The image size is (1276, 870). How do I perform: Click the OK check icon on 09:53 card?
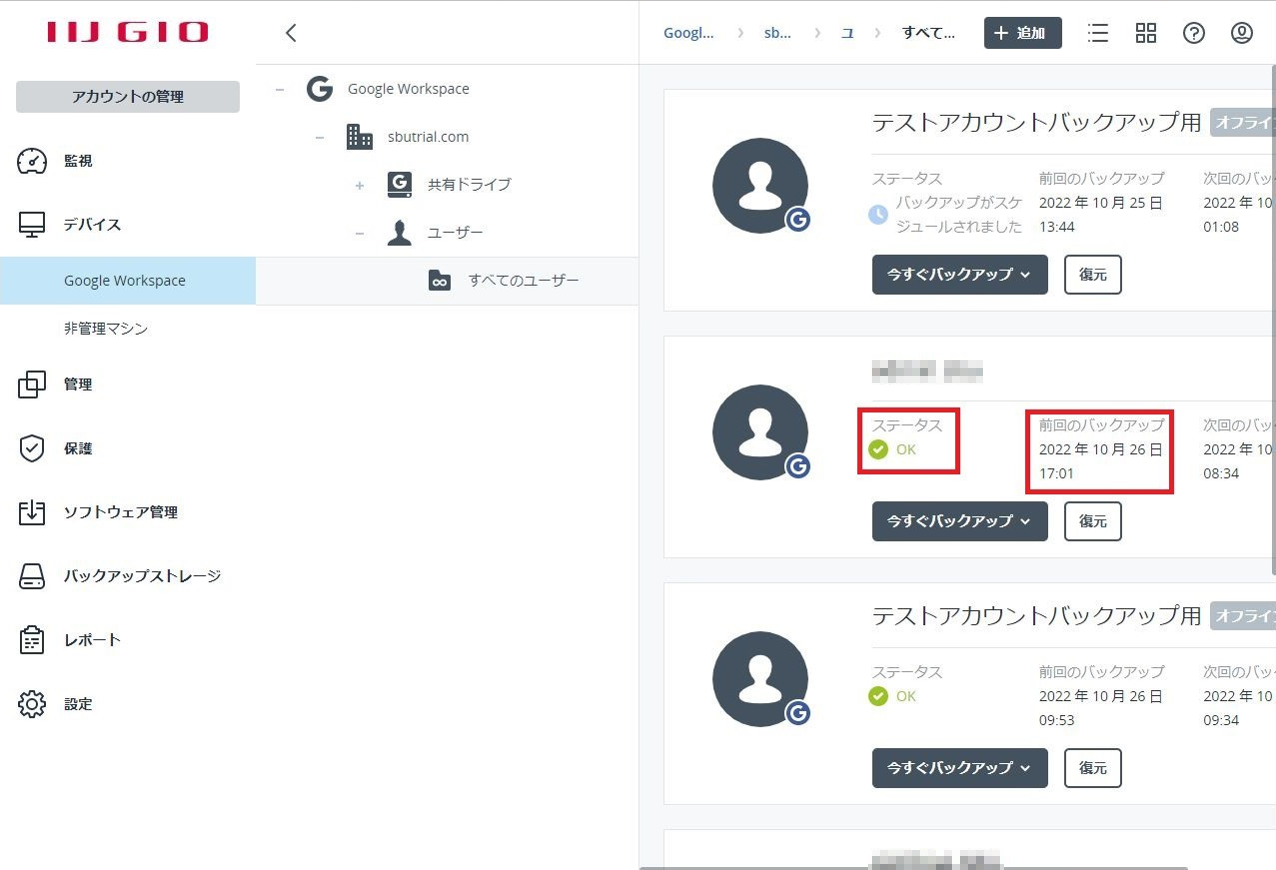coord(878,696)
